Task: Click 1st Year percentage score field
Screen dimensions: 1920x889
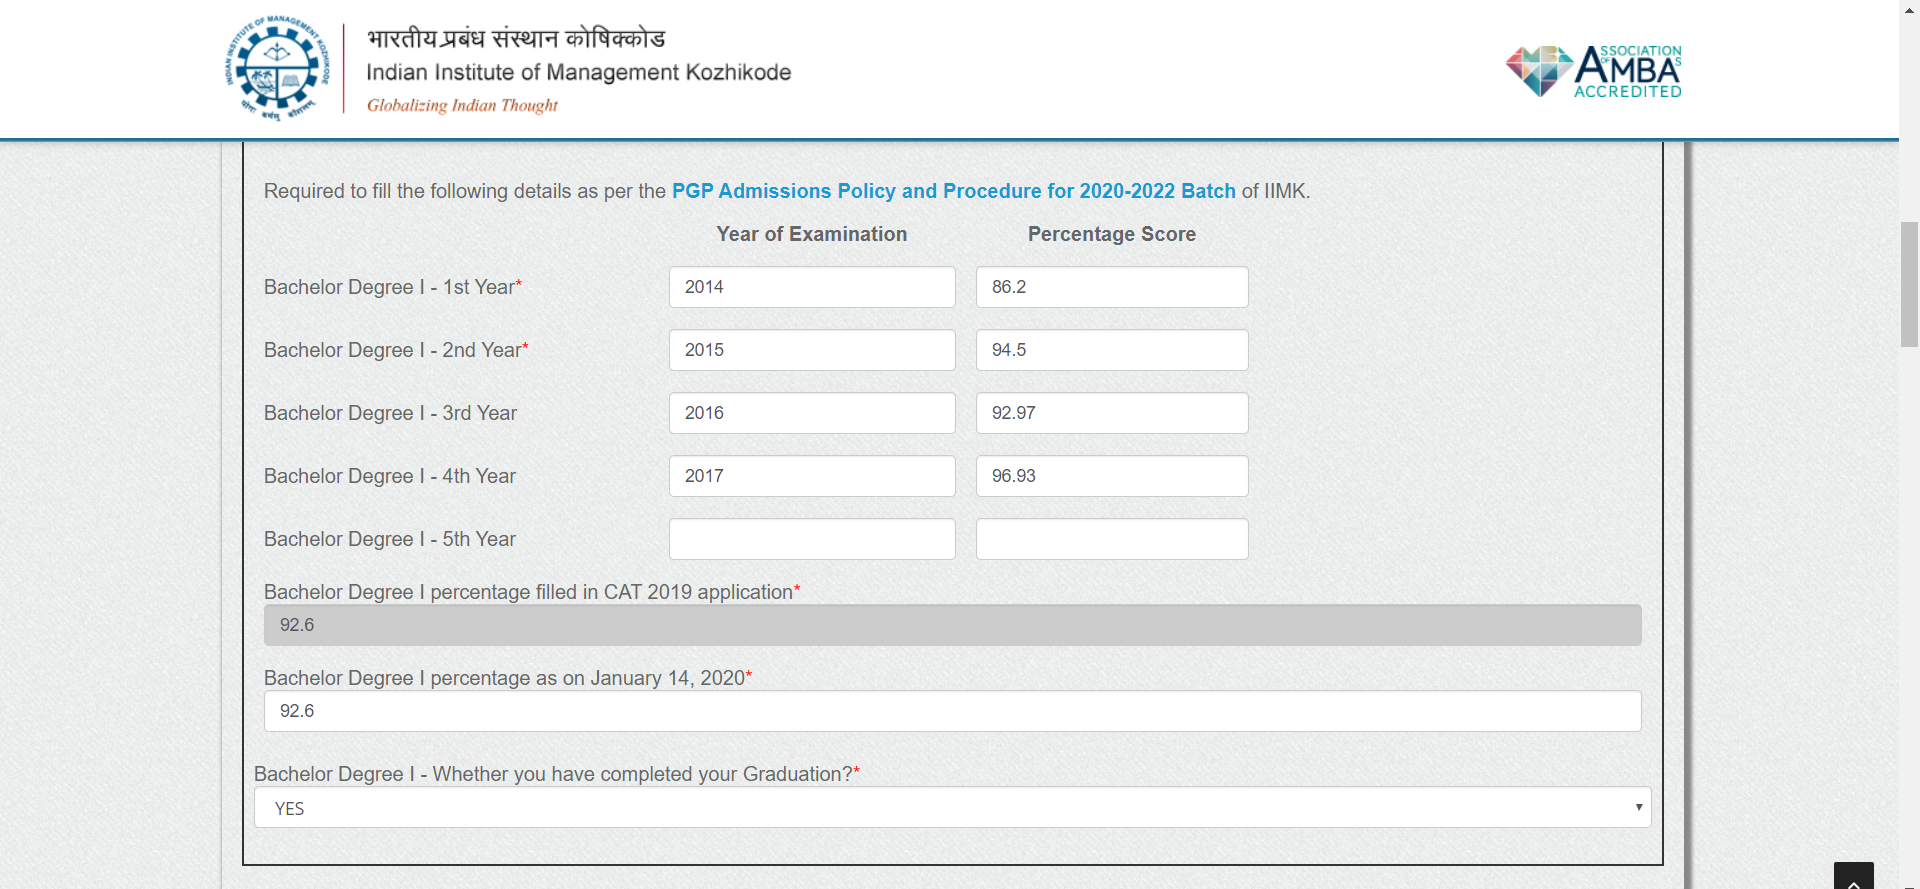Action: [x=1112, y=287]
